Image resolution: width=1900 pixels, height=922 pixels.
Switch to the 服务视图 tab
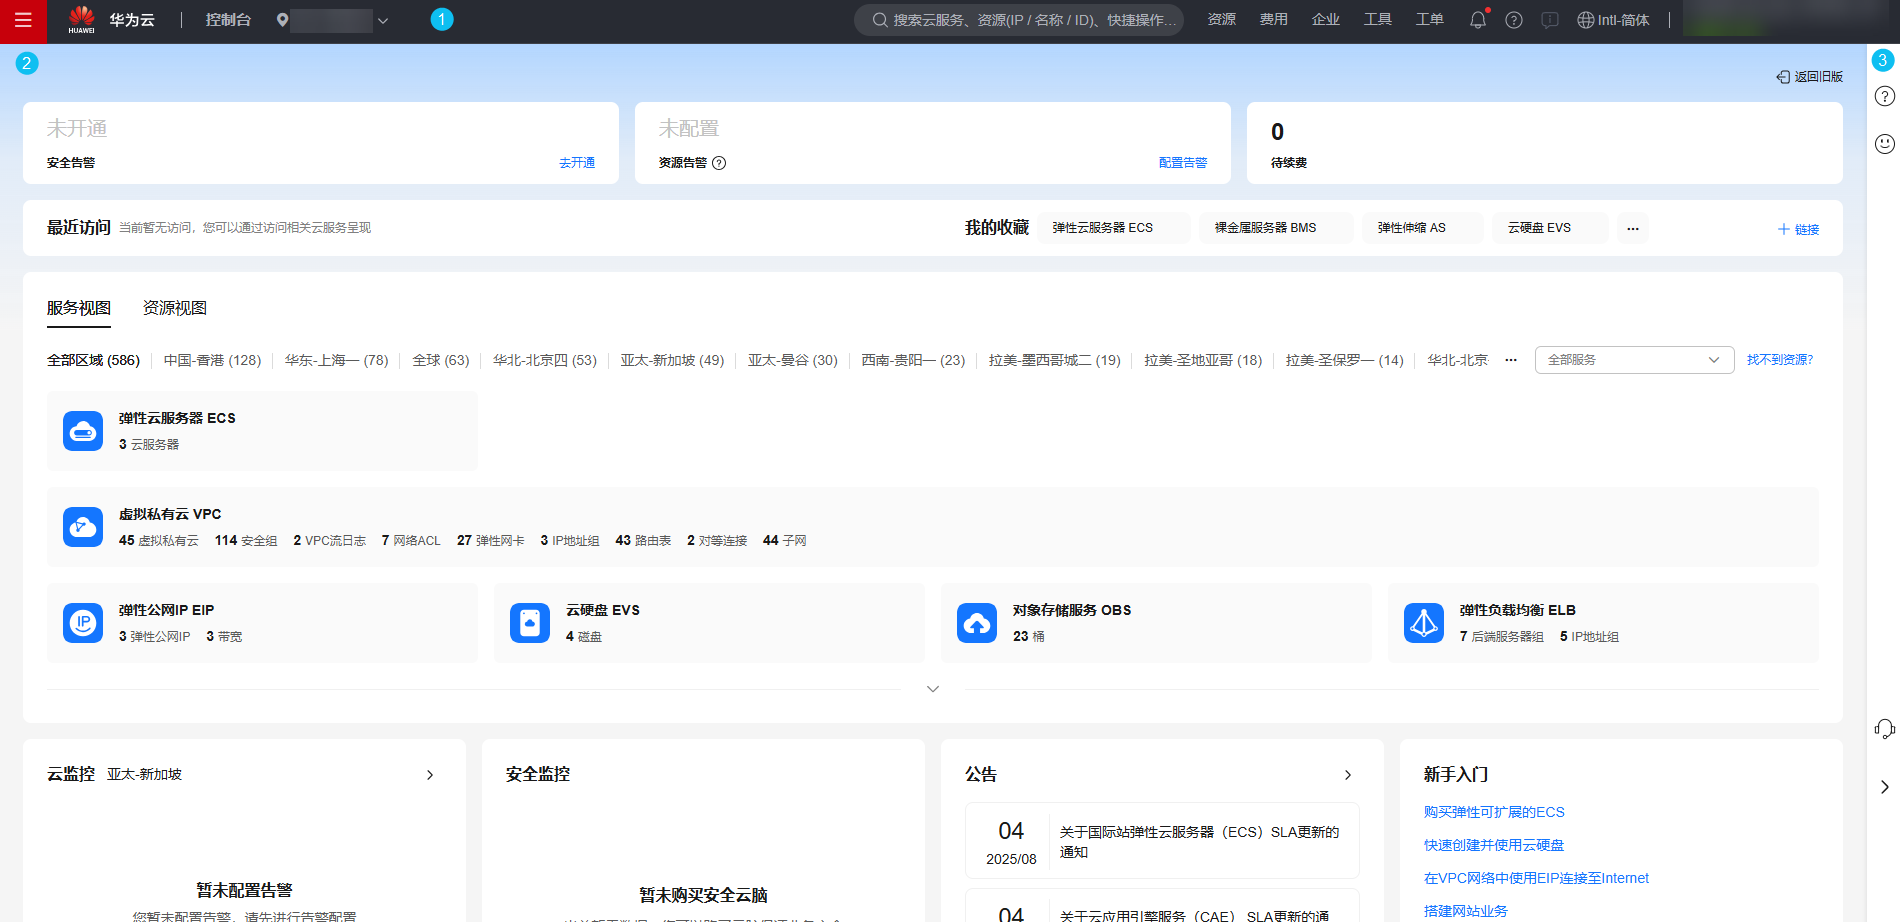(x=79, y=308)
